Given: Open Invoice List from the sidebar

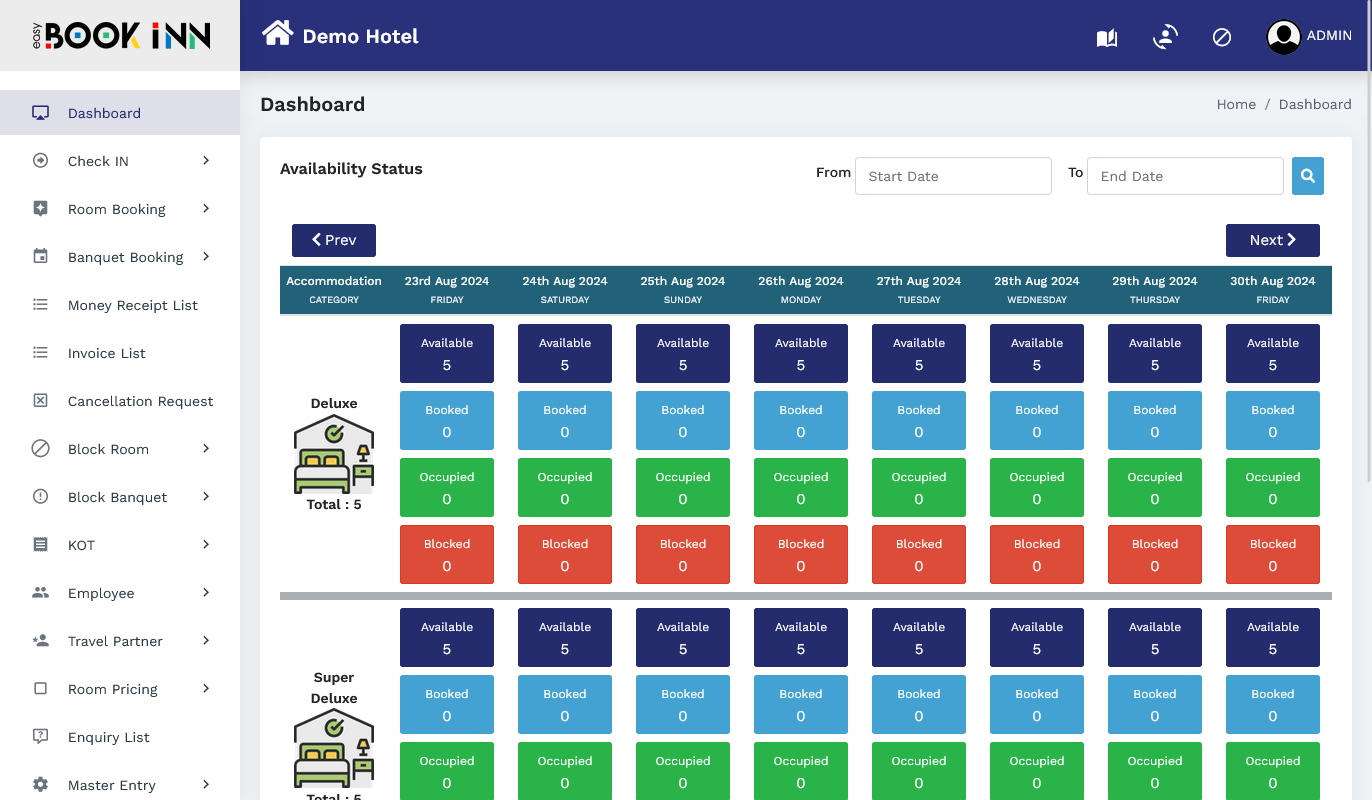Looking at the screenshot, I should [x=106, y=353].
